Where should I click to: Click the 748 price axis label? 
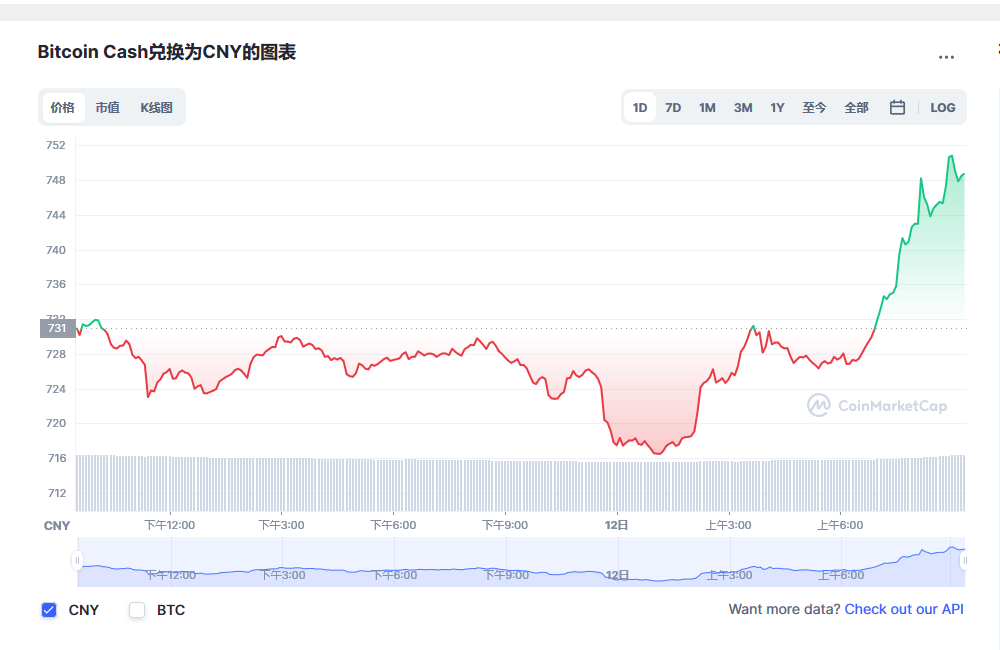point(55,181)
